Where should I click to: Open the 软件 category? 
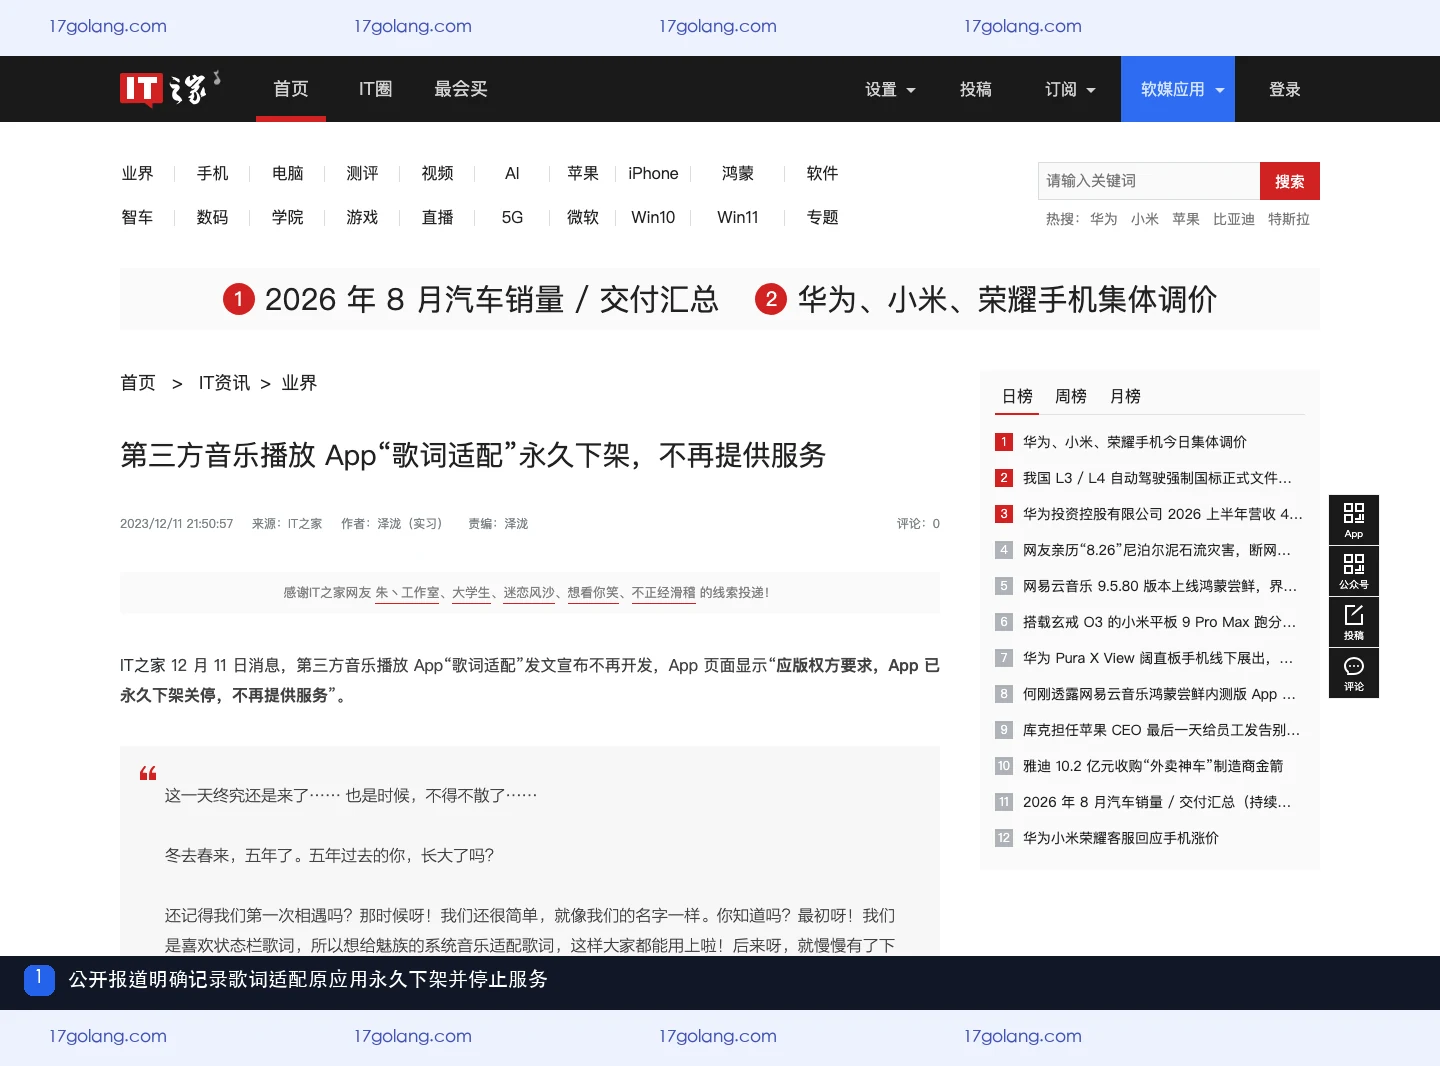click(x=822, y=173)
